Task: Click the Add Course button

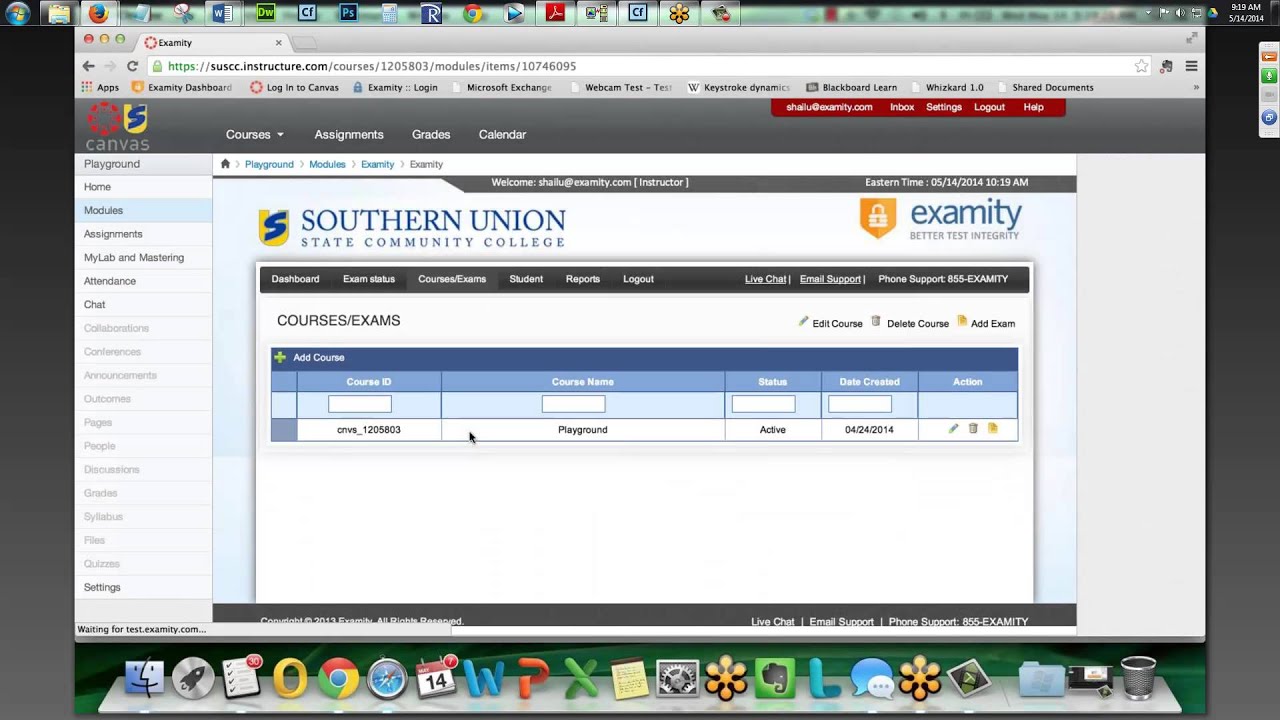Action: point(309,357)
